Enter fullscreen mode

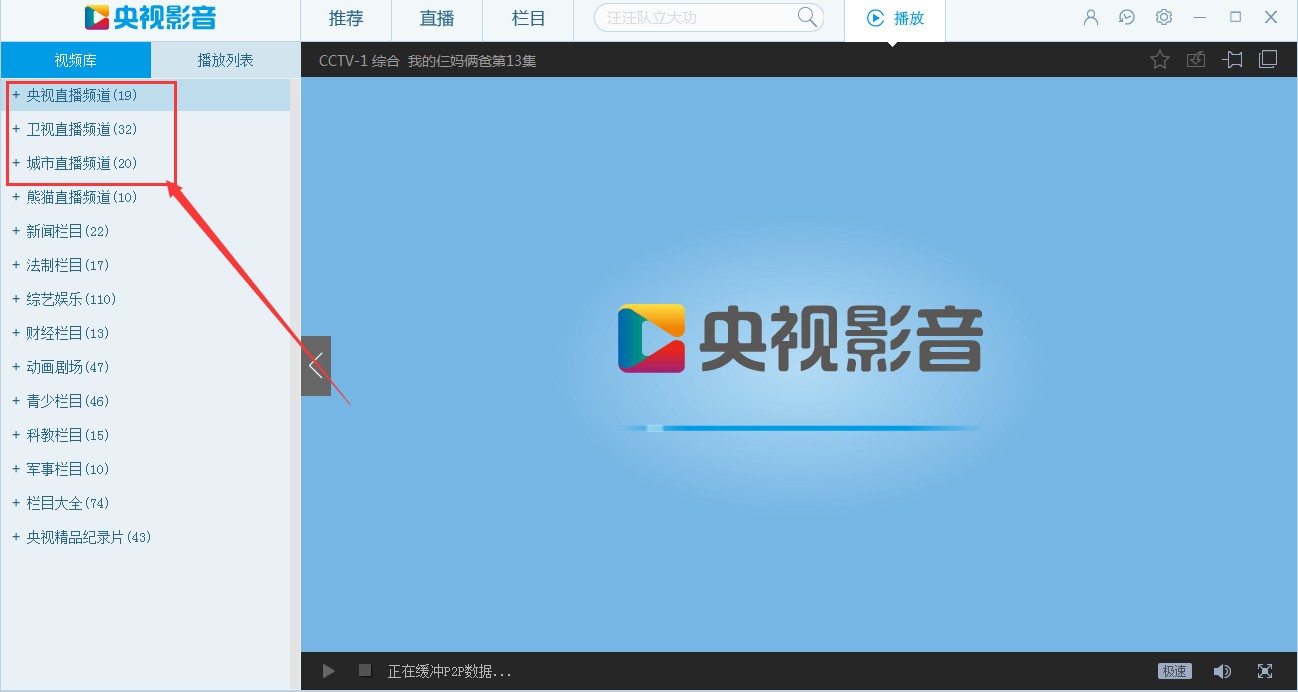point(1265,671)
